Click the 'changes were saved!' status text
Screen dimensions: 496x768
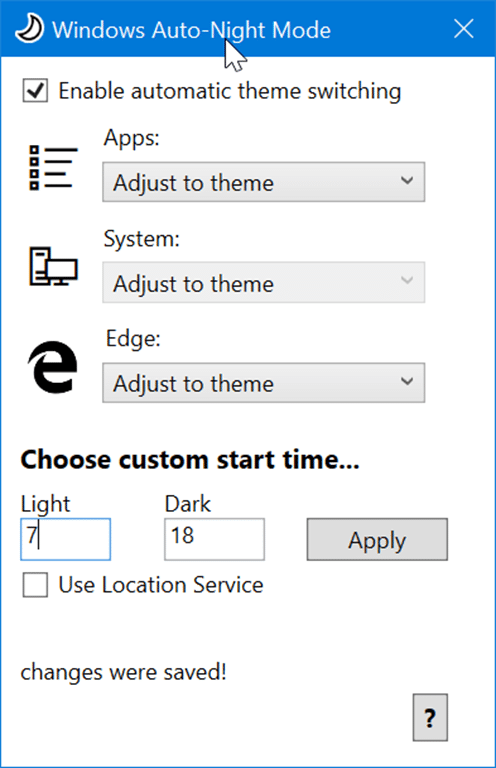[123, 672]
